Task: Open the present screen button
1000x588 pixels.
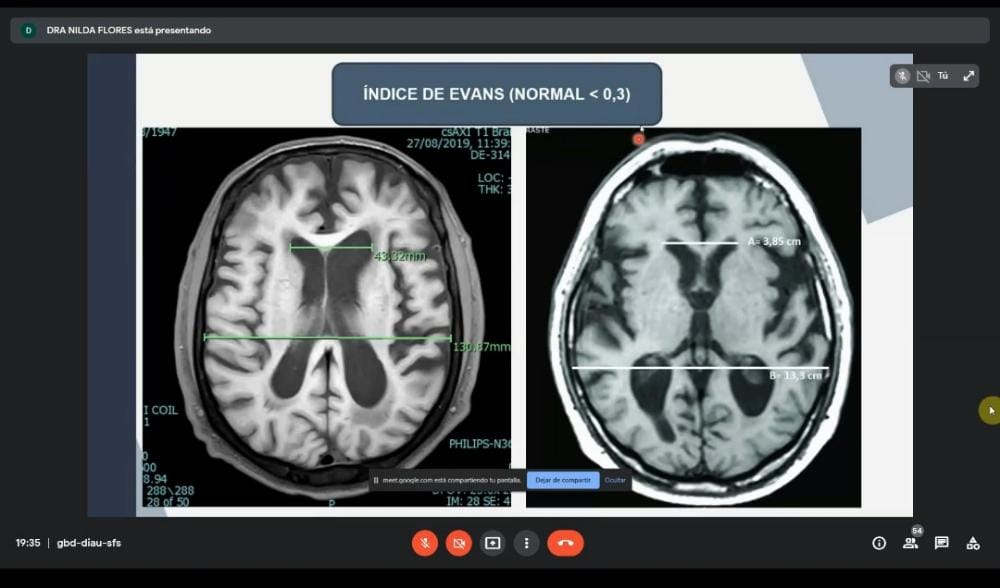Action: pos(492,543)
